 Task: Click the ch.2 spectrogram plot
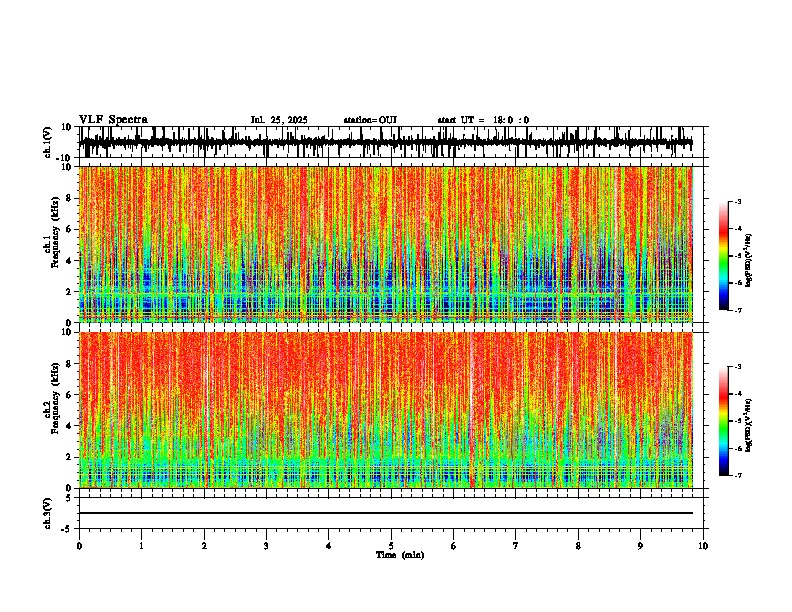coord(386,410)
